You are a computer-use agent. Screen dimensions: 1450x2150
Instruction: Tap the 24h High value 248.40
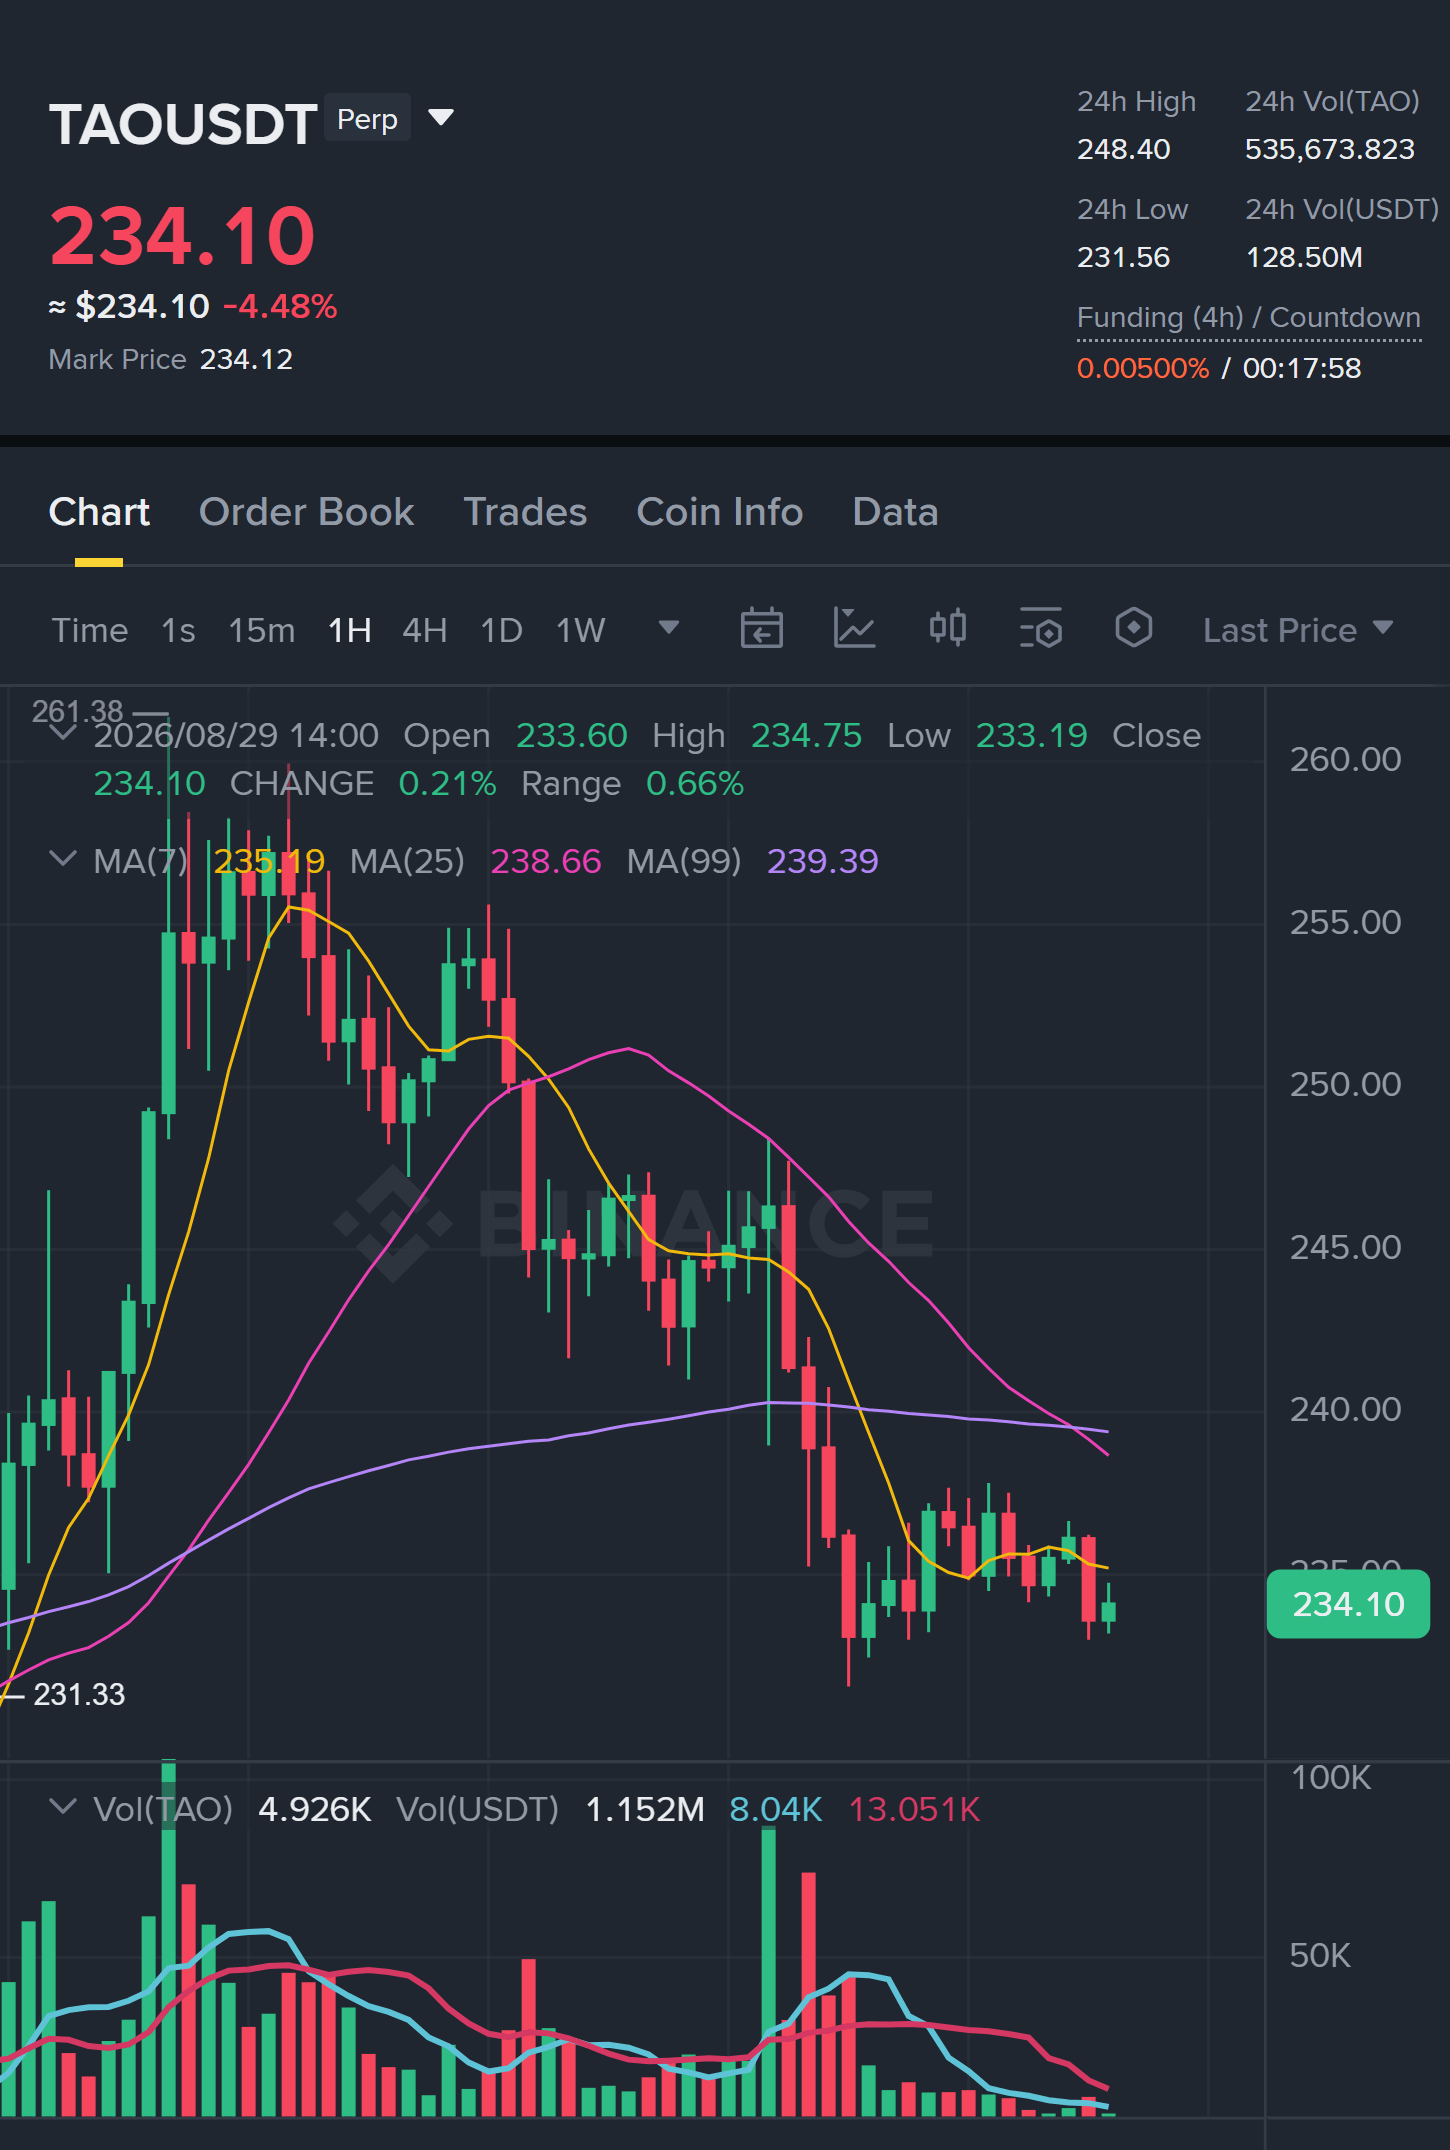(x=1123, y=149)
